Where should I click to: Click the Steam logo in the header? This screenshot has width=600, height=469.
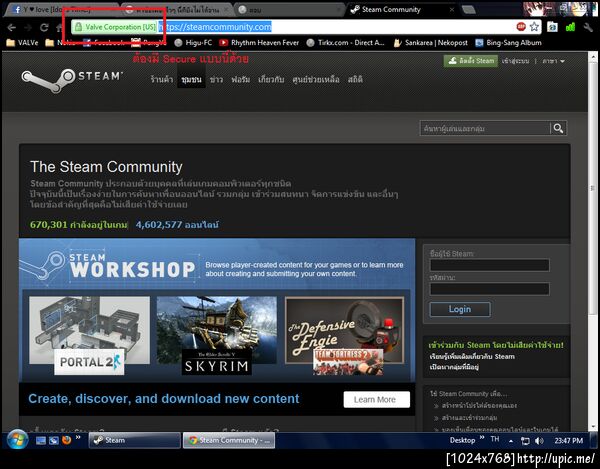coord(72,79)
